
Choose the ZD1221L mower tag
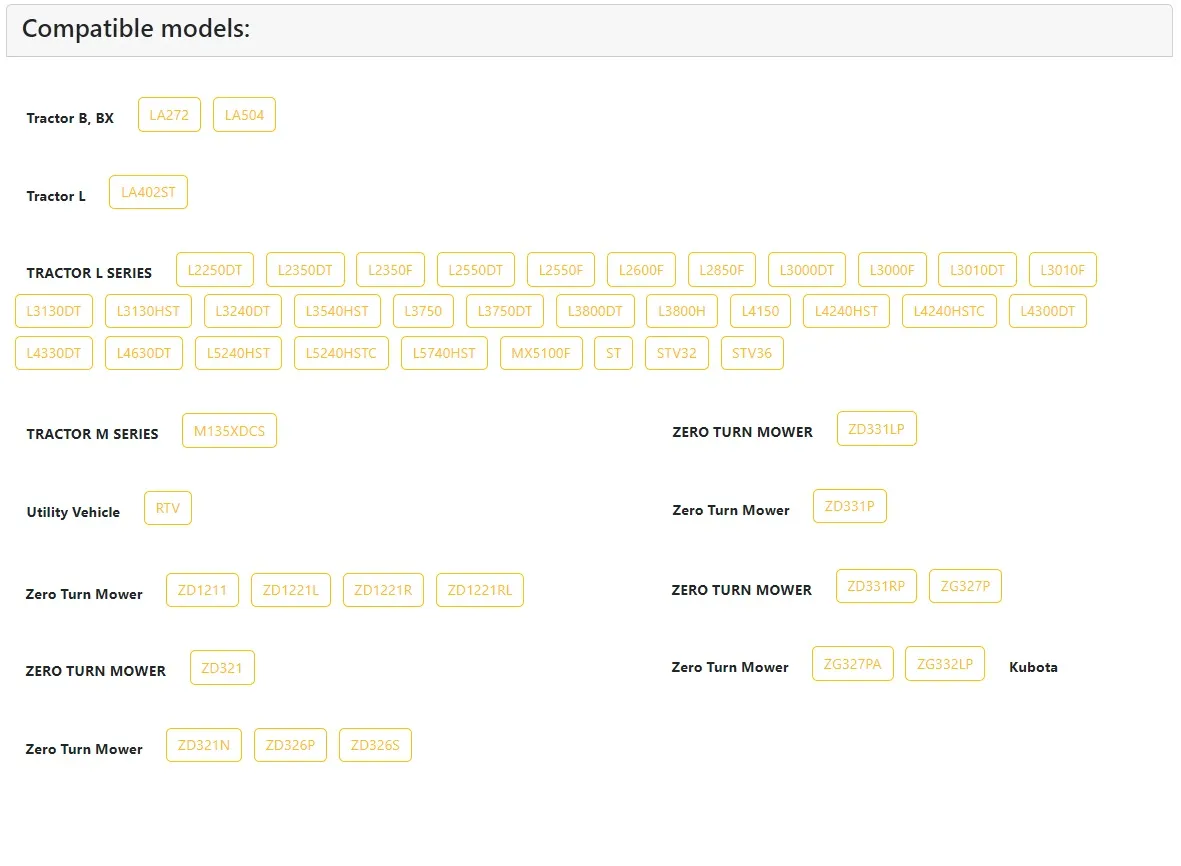(291, 590)
